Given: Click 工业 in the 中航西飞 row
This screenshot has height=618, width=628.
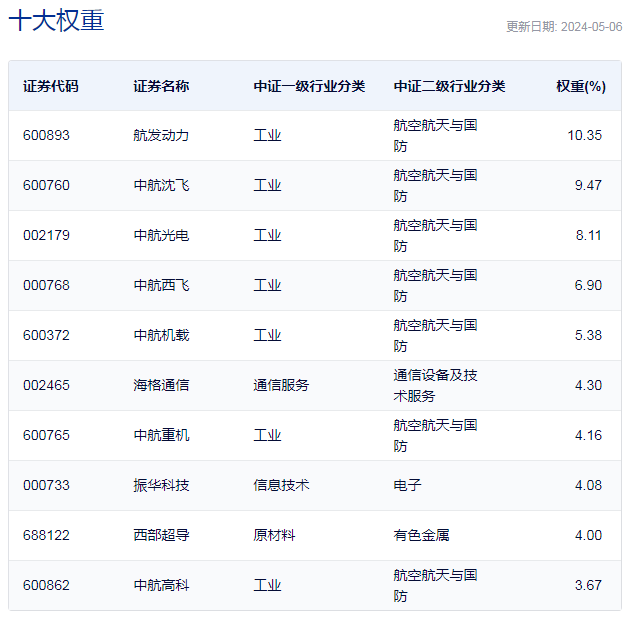Looking at the screenshot, I should click(267, 286).
